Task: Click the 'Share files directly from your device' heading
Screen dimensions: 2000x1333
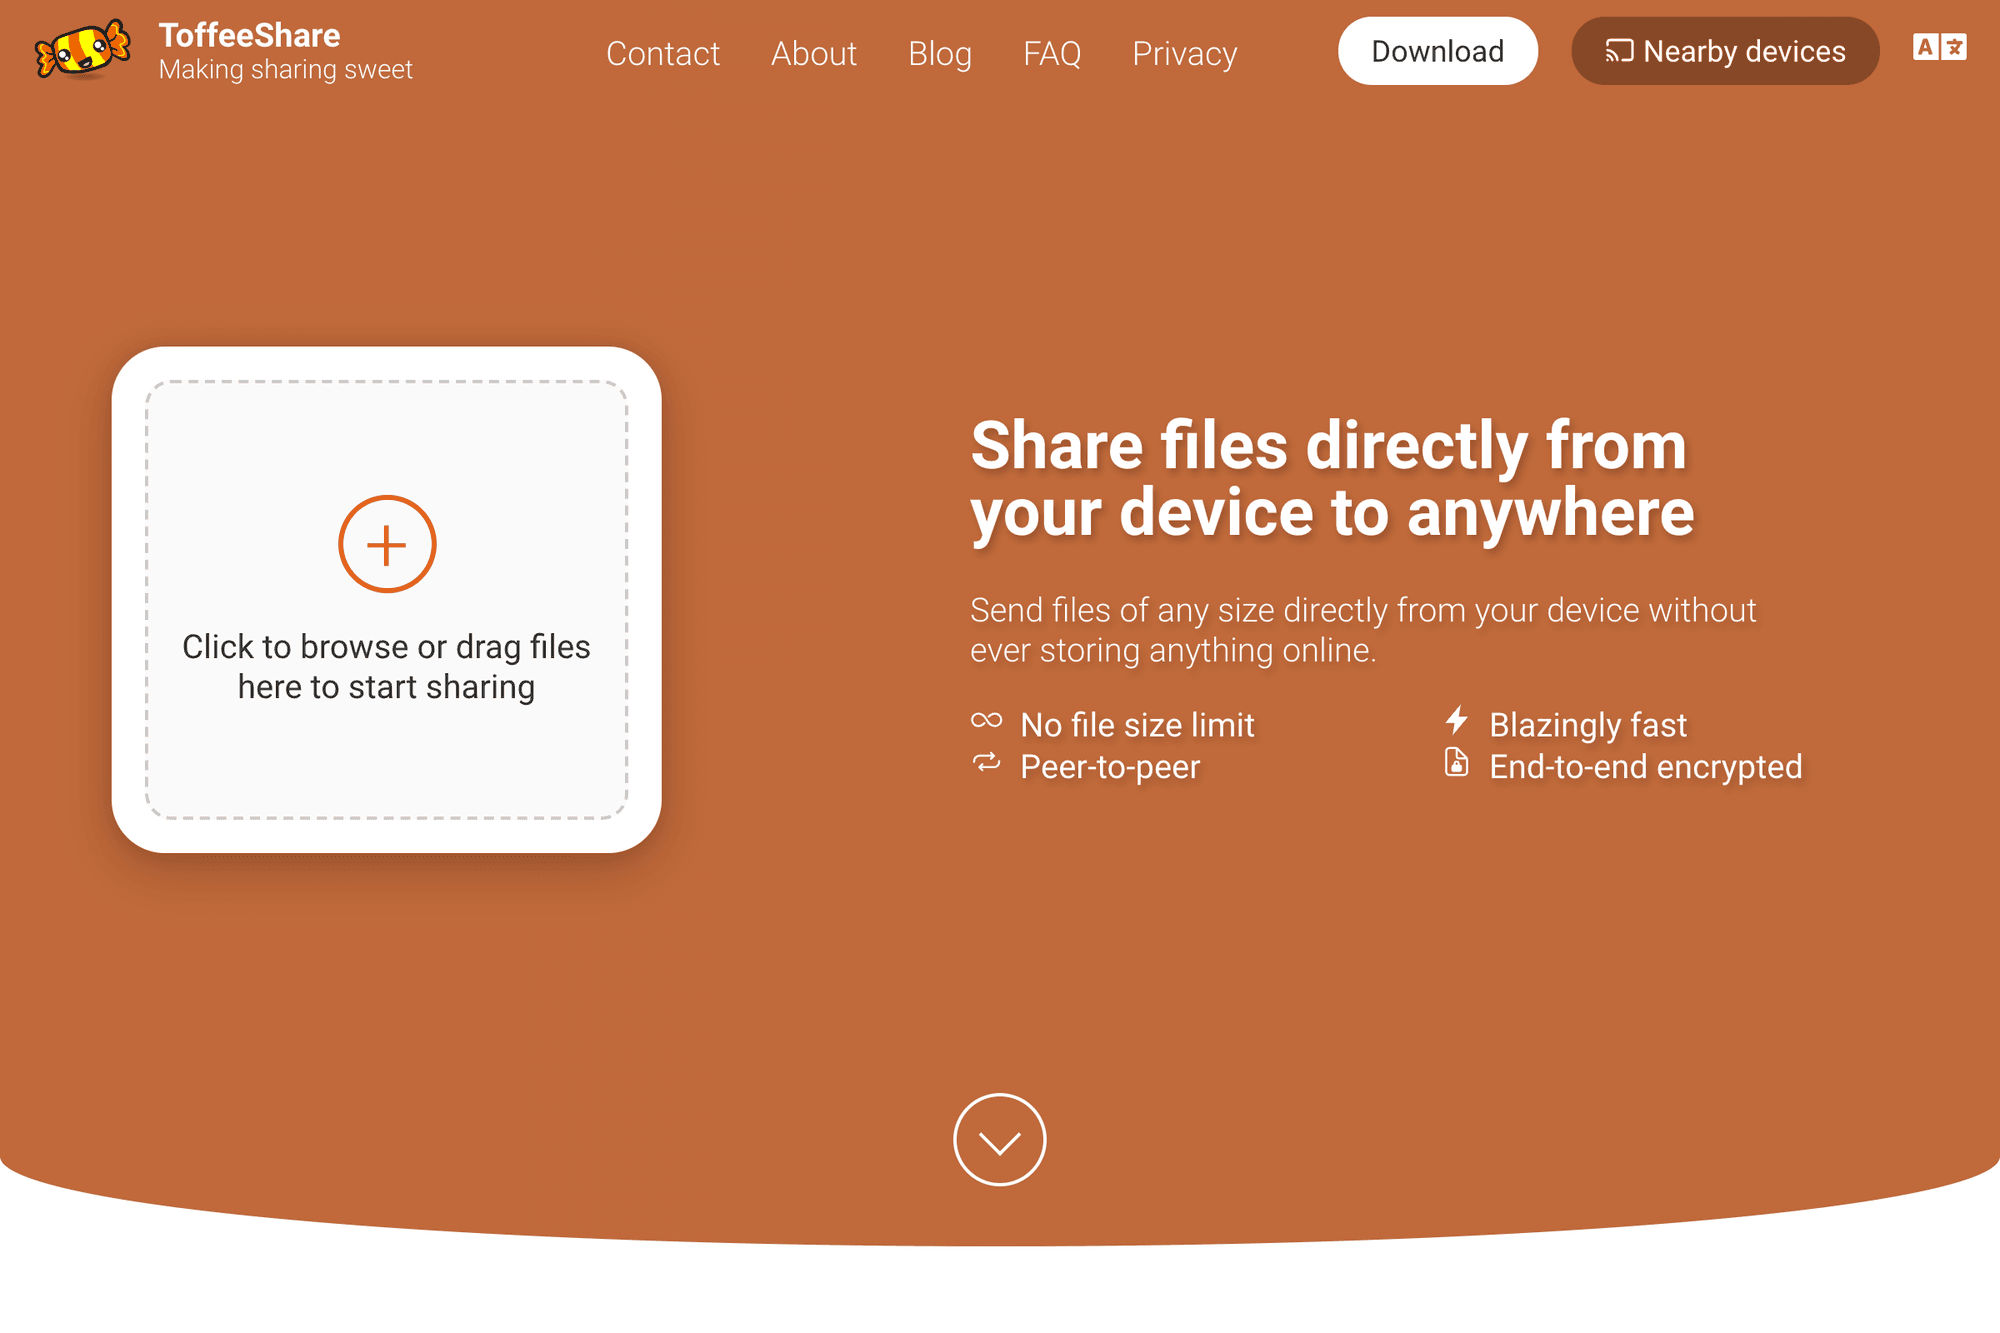Action: pos(1332,479)
